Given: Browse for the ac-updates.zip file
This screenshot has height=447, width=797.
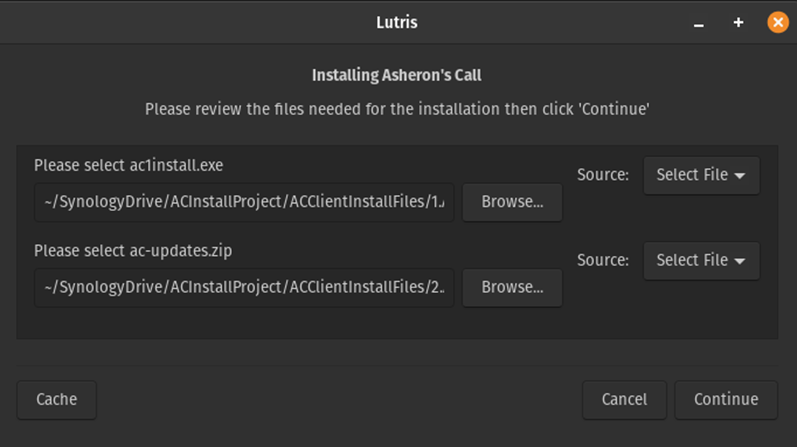Looking at the screenshot, I should pyautogui.click(x=512, y=287).
